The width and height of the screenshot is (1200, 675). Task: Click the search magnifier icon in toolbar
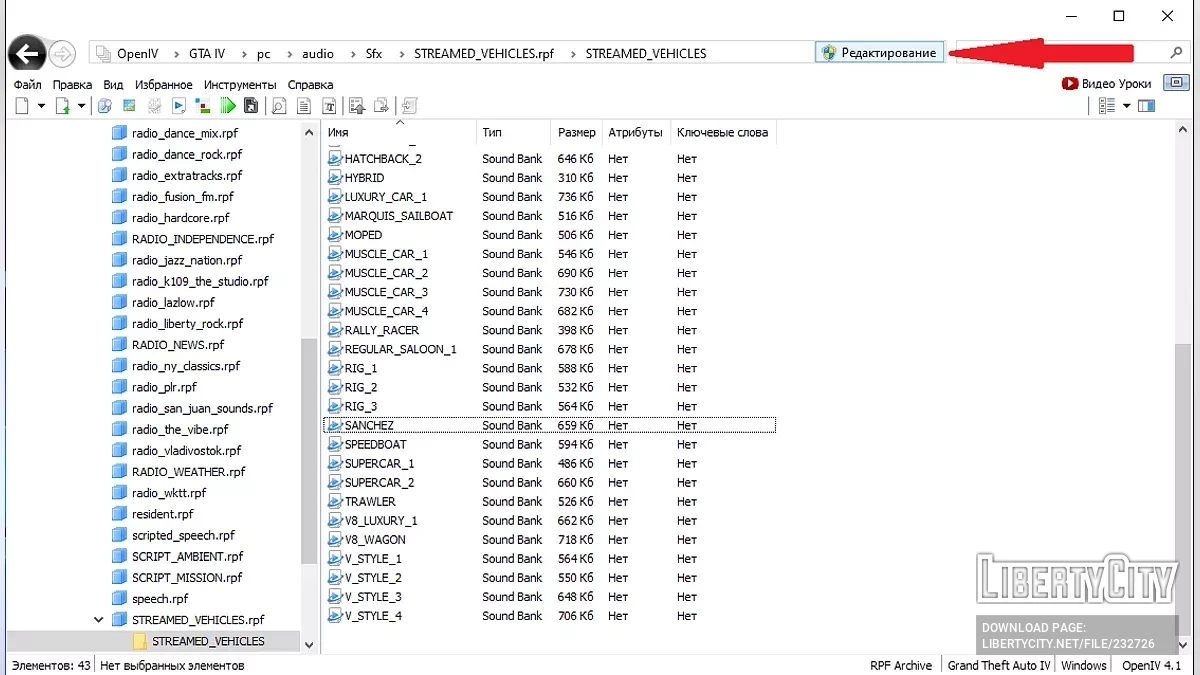279,106
